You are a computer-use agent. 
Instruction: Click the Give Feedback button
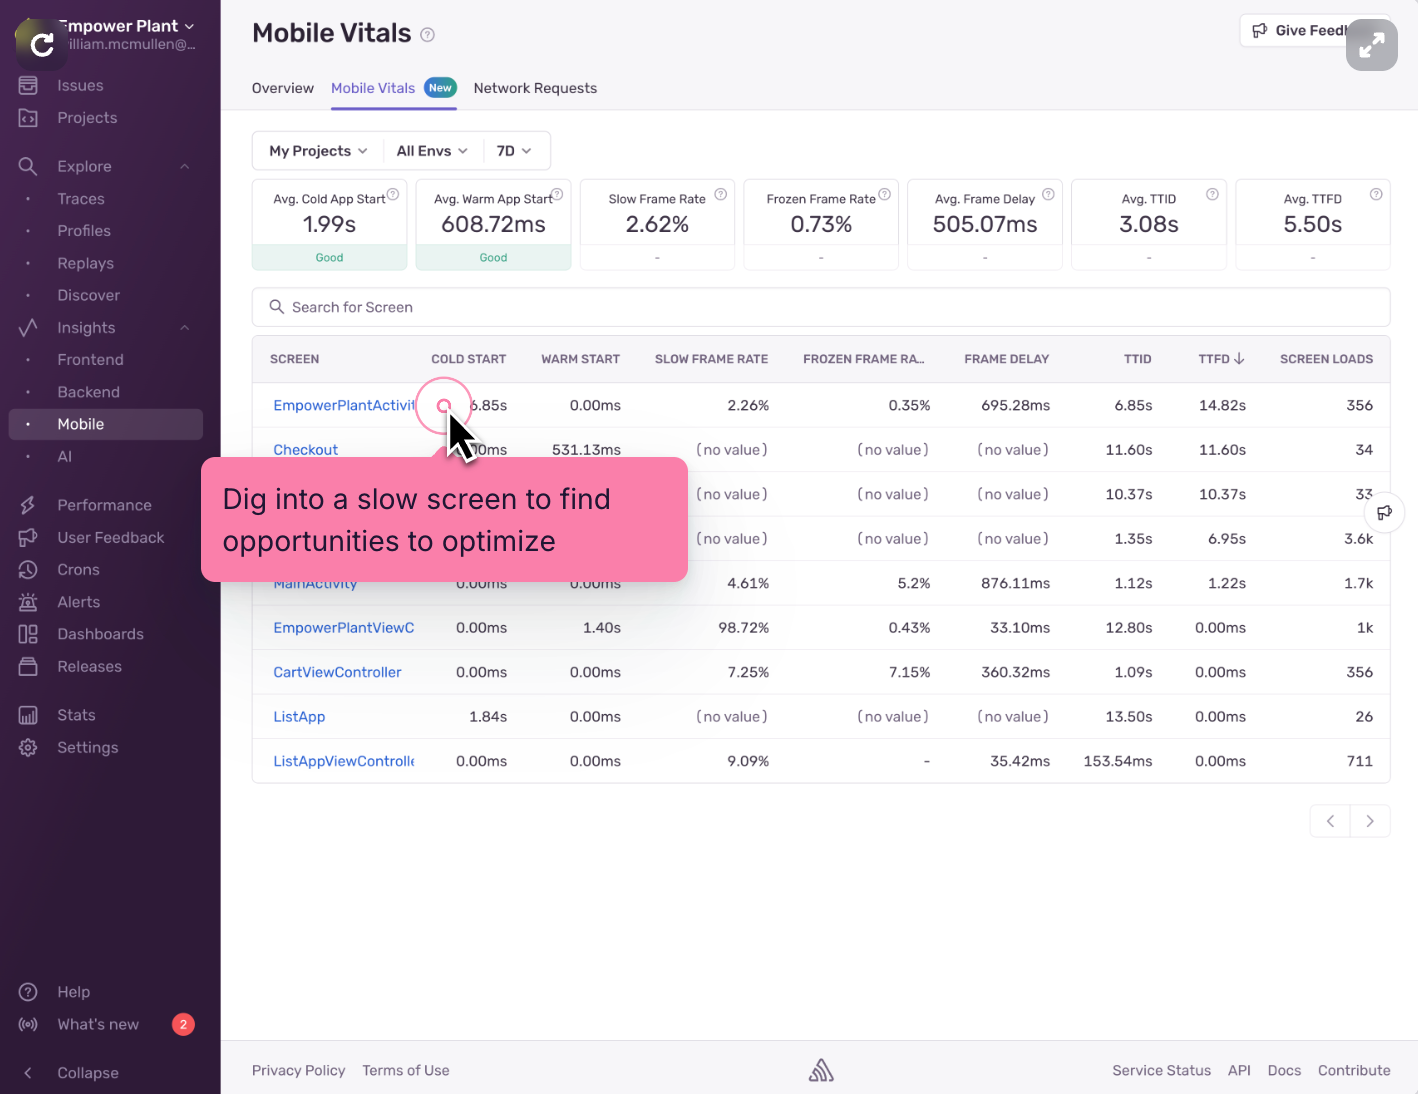coord(1300,31)
